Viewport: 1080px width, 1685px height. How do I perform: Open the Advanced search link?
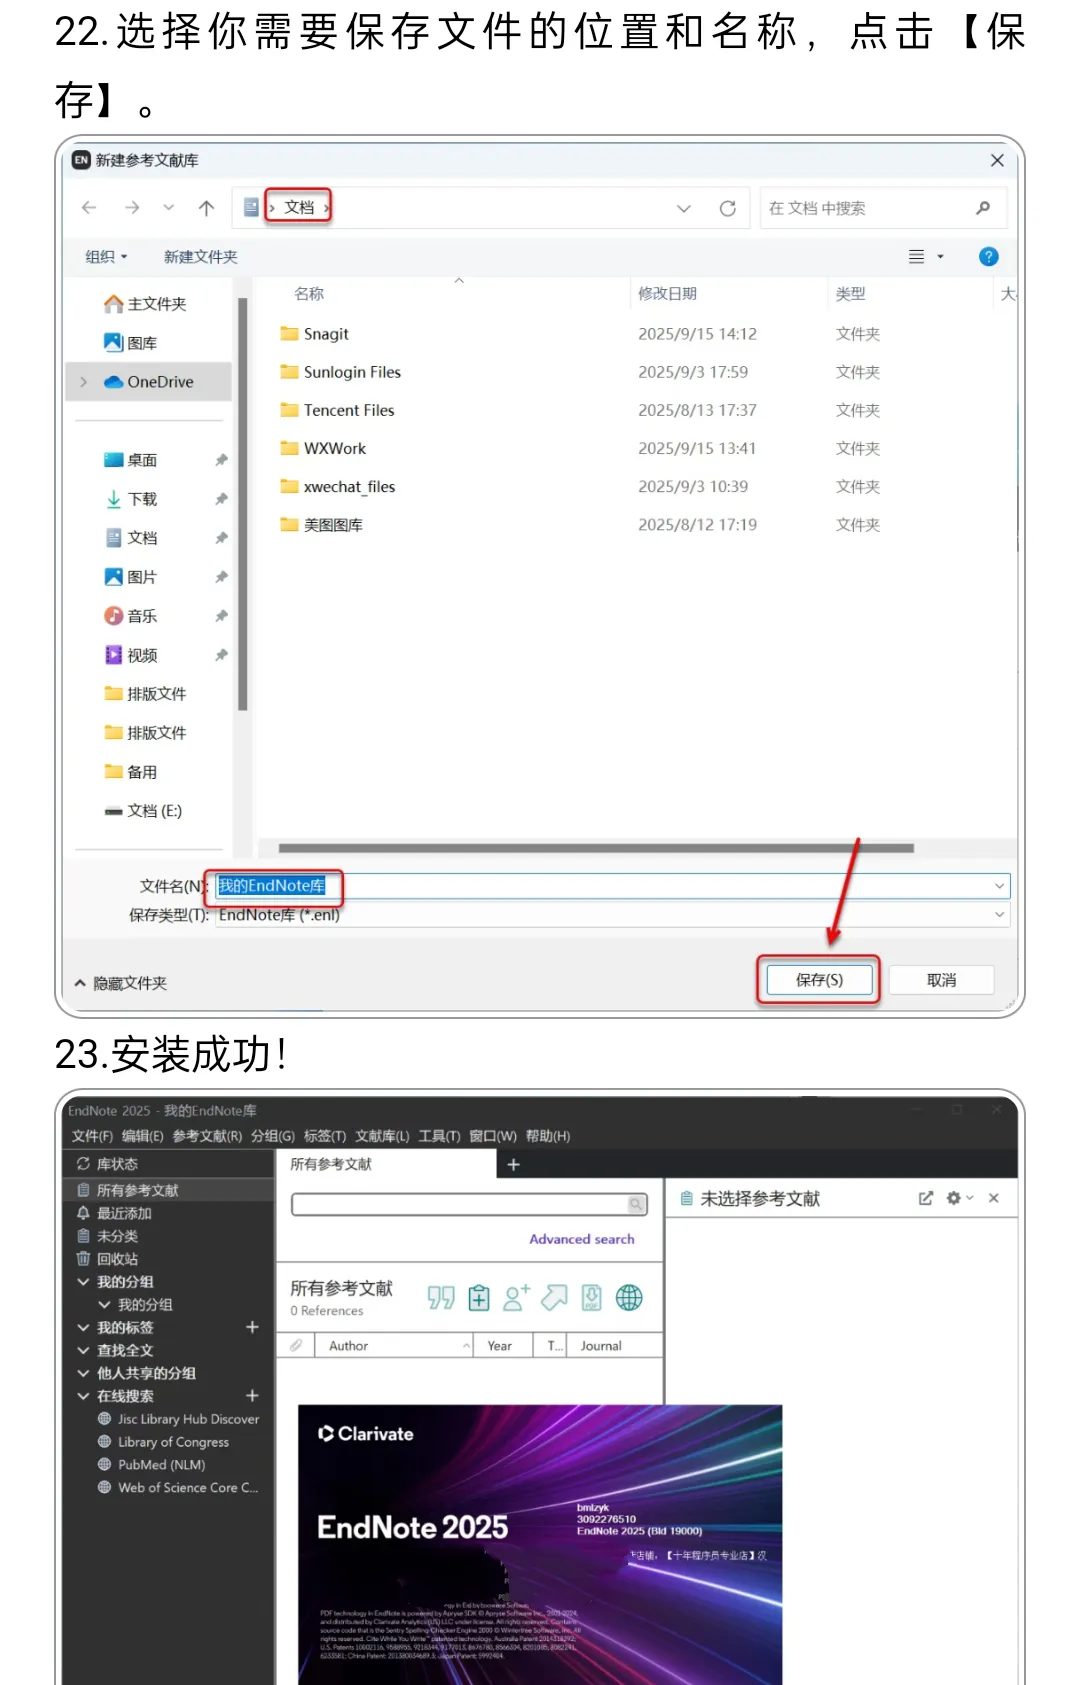point(582,1239)
